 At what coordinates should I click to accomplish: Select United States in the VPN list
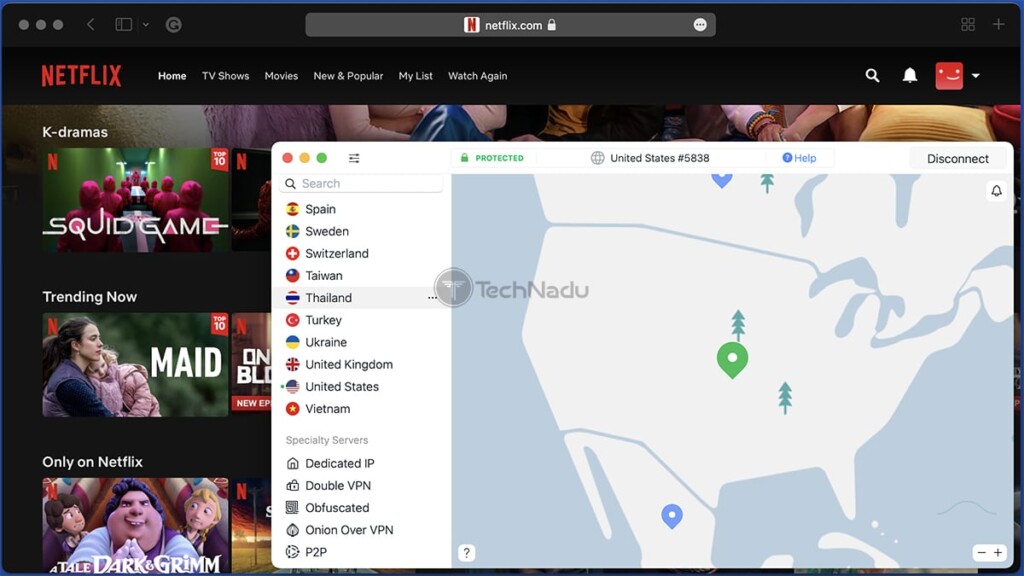coord(361,387)
